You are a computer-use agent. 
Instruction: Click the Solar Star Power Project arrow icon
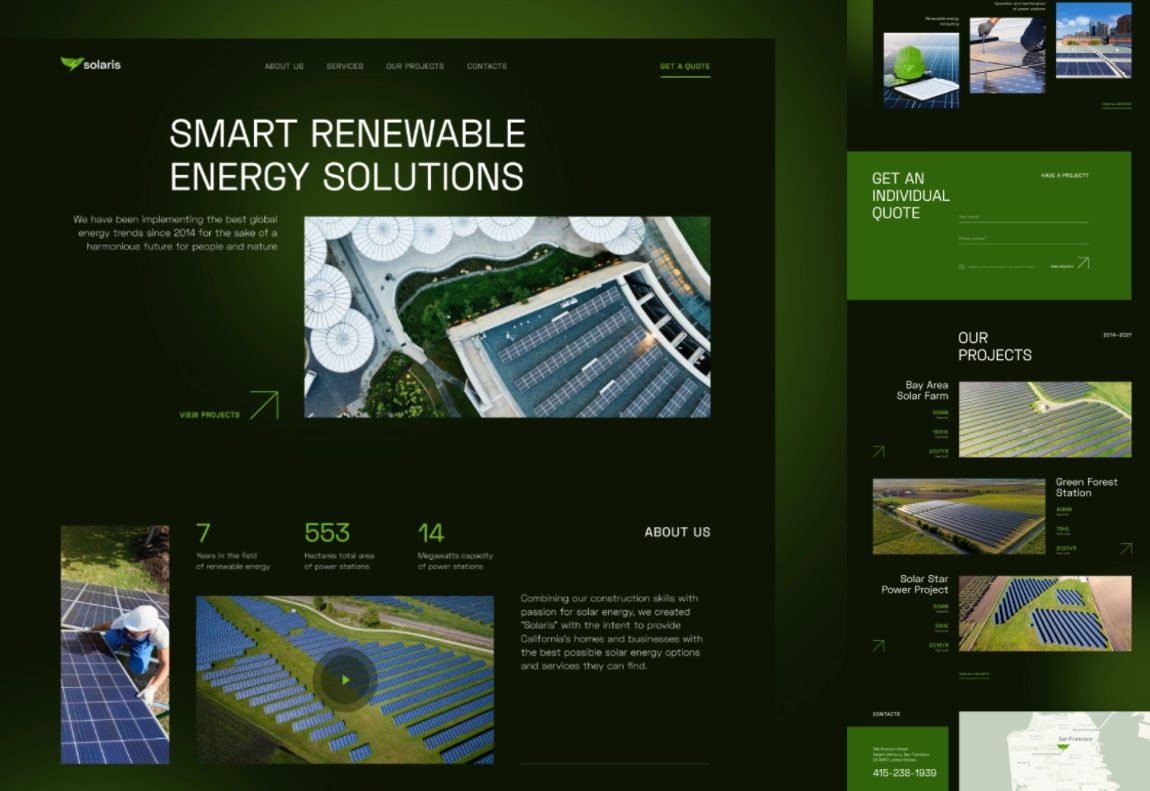(879, 645)
